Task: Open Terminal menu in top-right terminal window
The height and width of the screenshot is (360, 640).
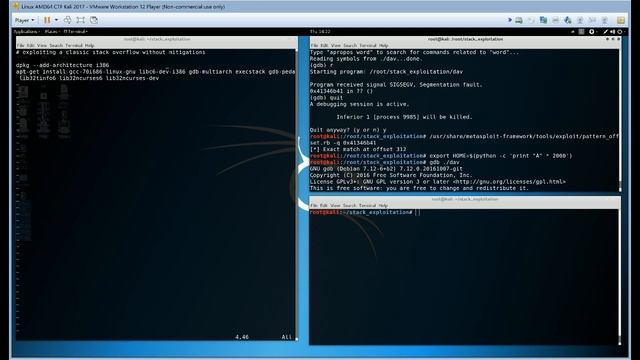Action: tap(368, 46)
